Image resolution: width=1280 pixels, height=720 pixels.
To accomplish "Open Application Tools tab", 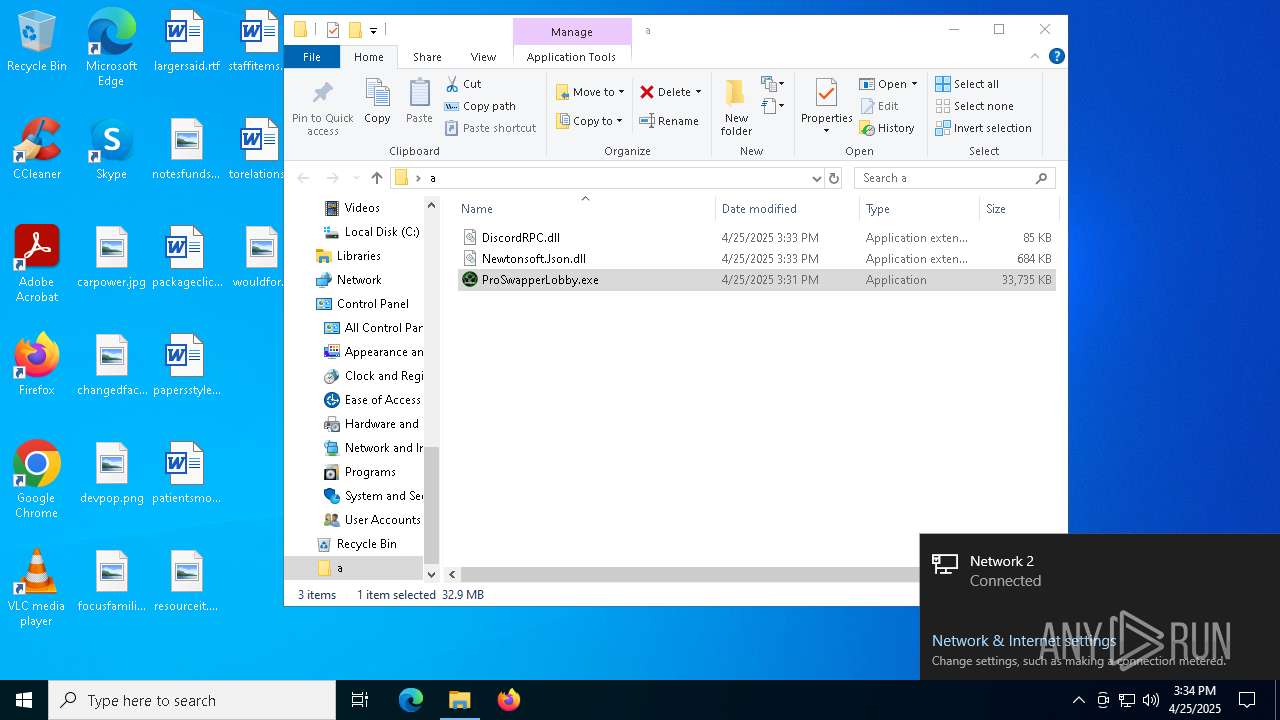I will point(571,57).
